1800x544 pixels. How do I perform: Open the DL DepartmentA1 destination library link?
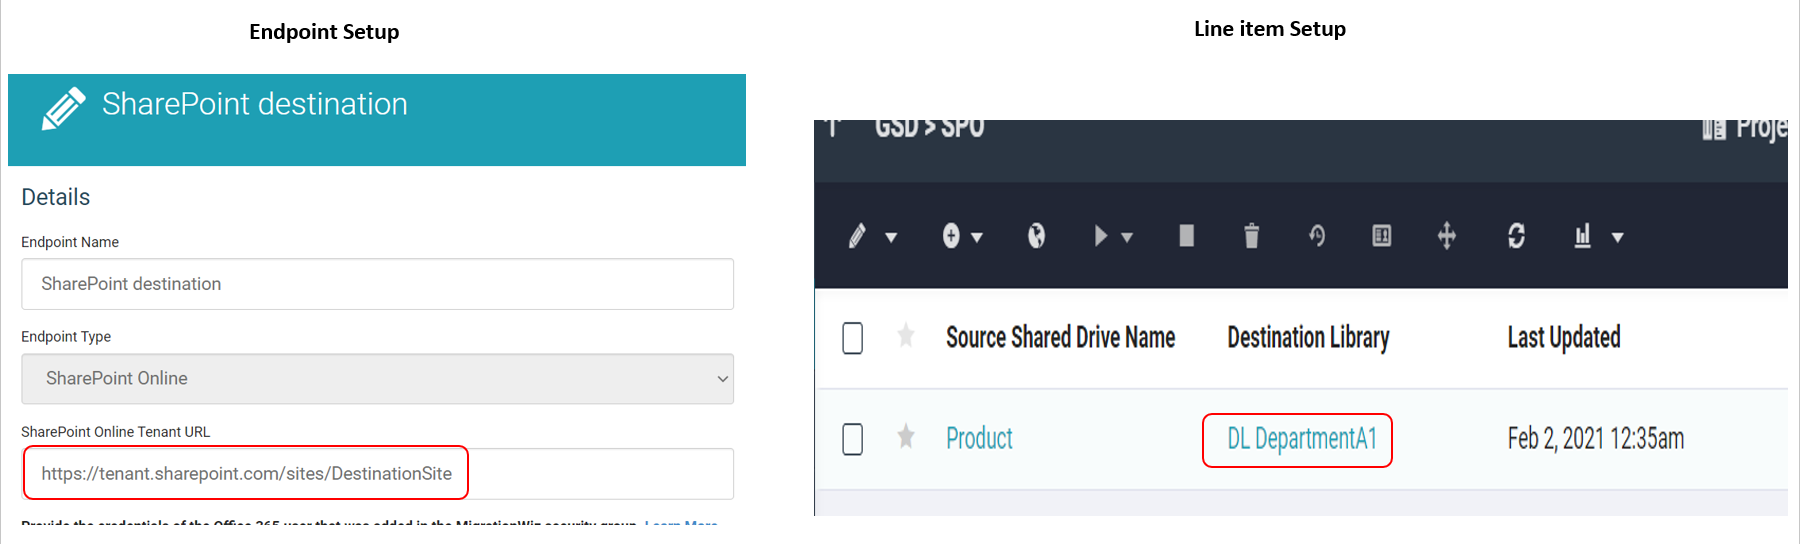coord(1302,439)
